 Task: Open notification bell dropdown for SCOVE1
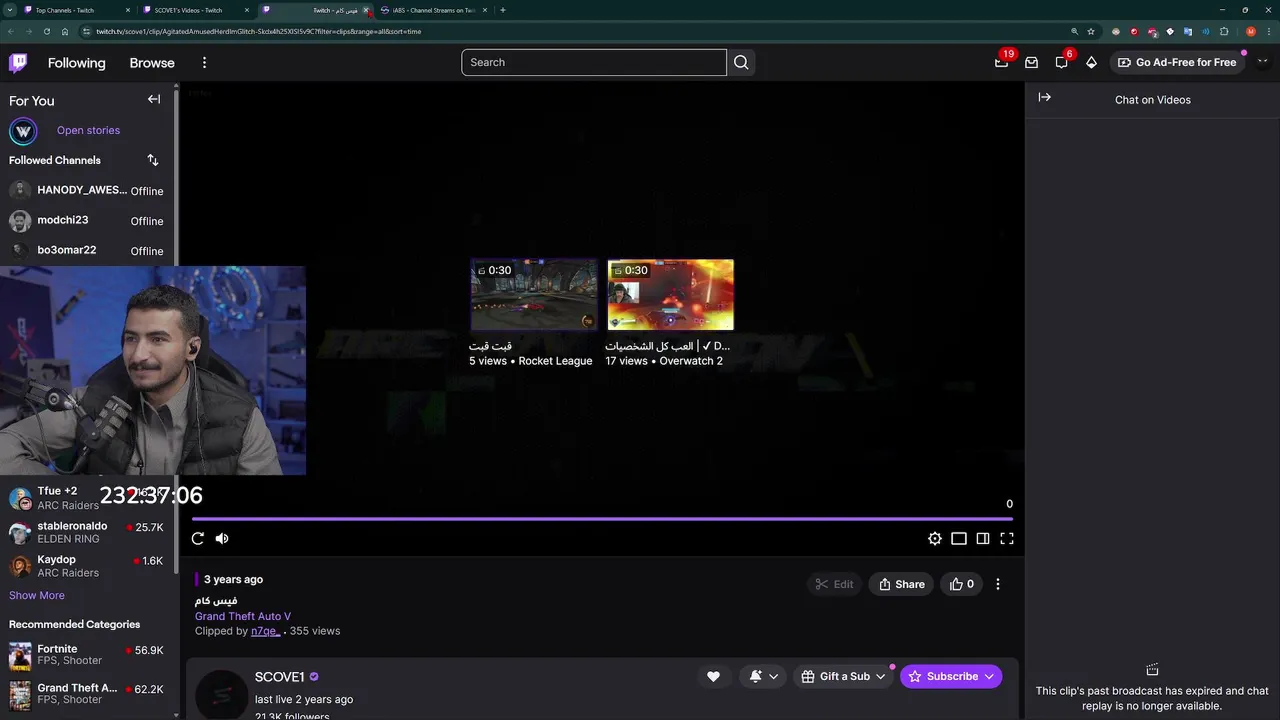764,677
